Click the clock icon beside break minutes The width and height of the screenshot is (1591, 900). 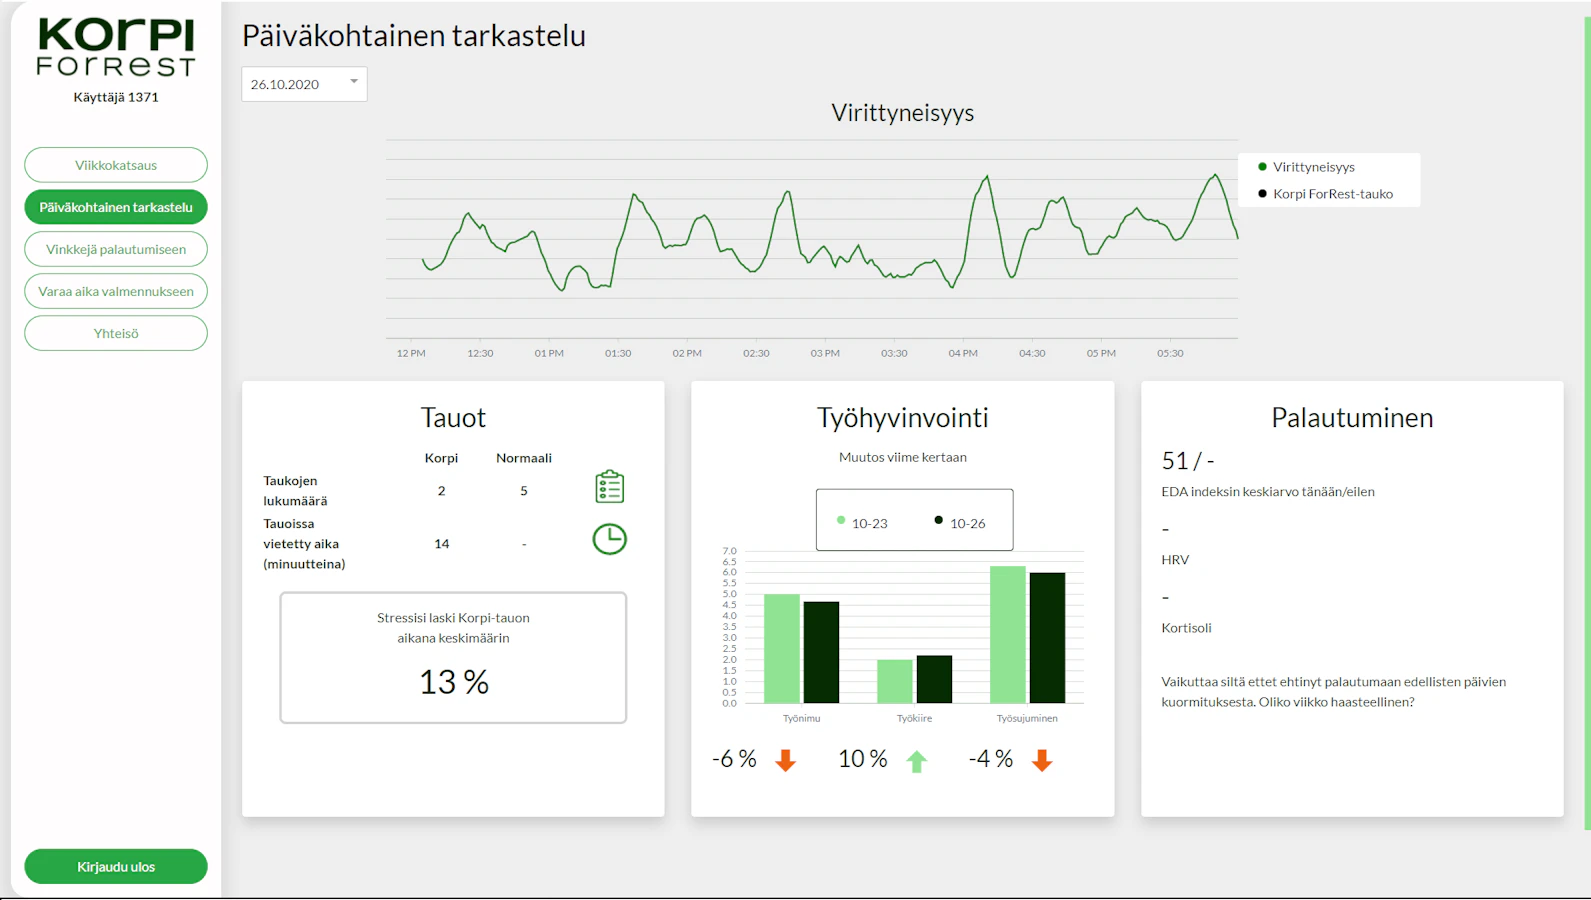coord(609,539)
